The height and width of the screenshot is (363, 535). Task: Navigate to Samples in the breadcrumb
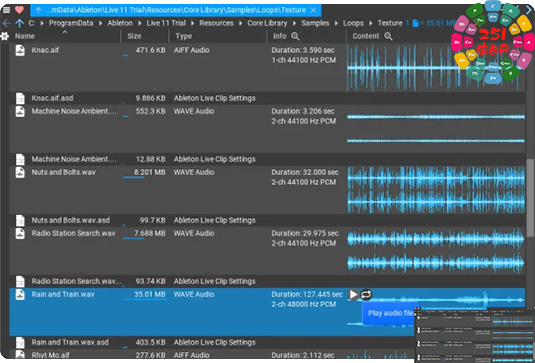315,23
